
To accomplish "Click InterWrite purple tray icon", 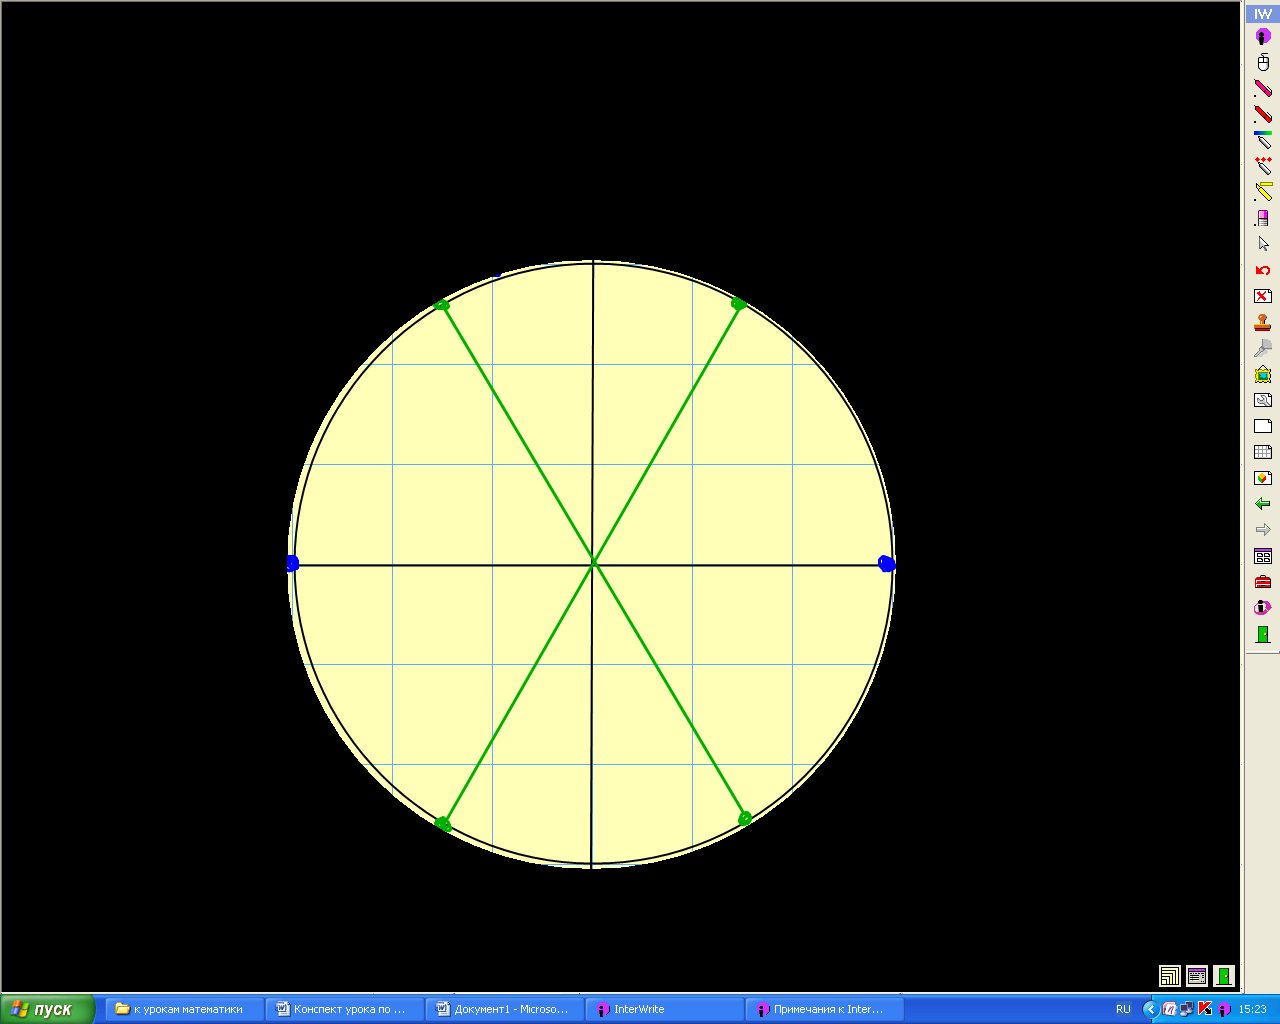I will 1223,1009.
